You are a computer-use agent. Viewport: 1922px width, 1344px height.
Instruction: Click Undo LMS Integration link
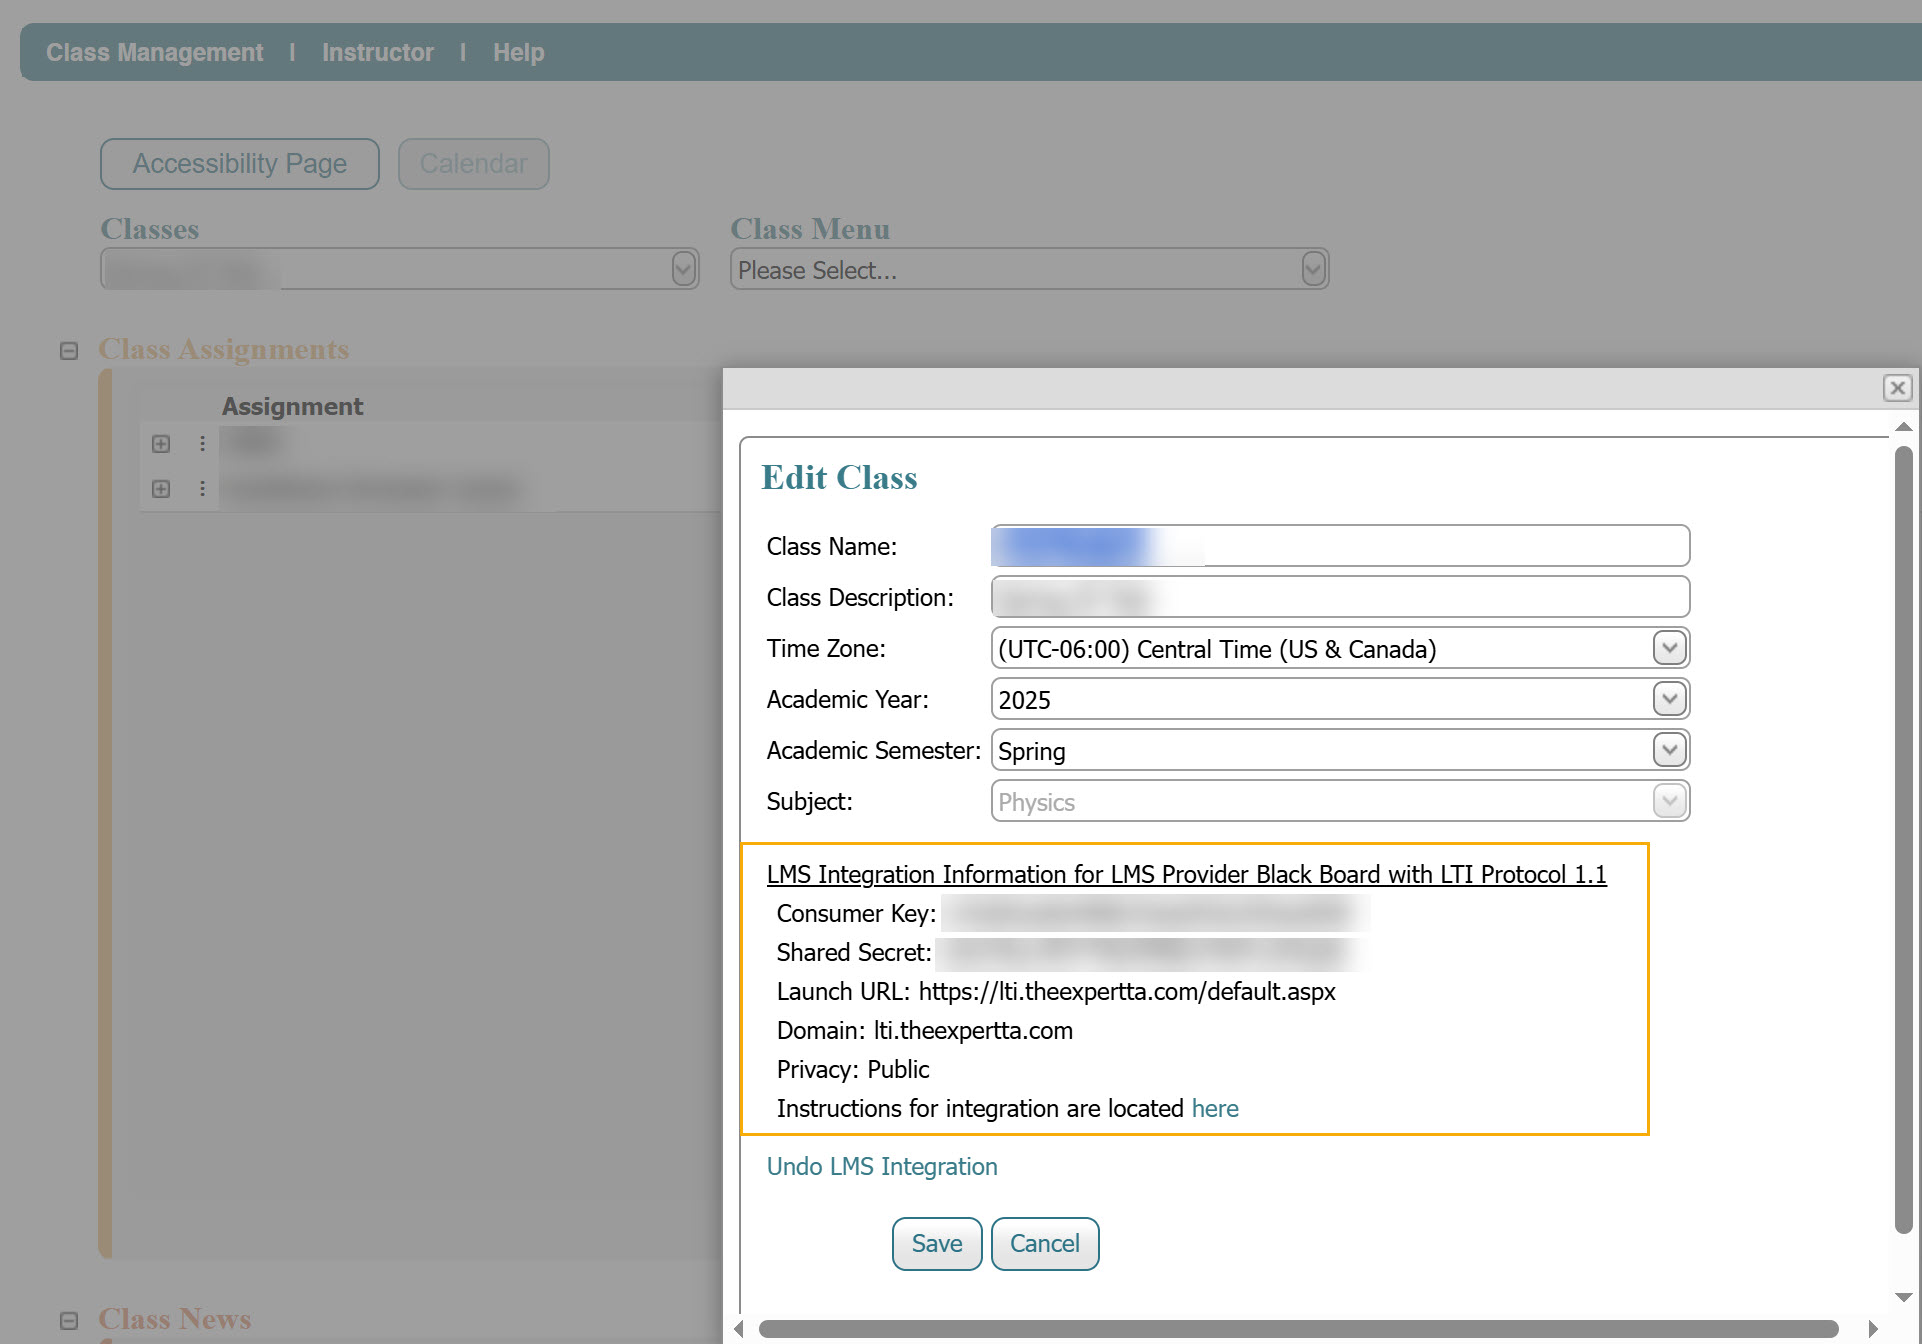(x=881, y=1167)
